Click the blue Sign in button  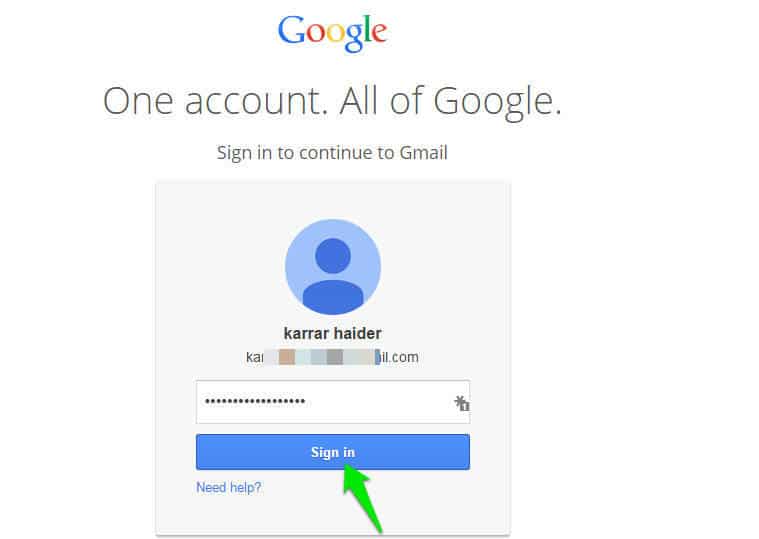(333, 452)
